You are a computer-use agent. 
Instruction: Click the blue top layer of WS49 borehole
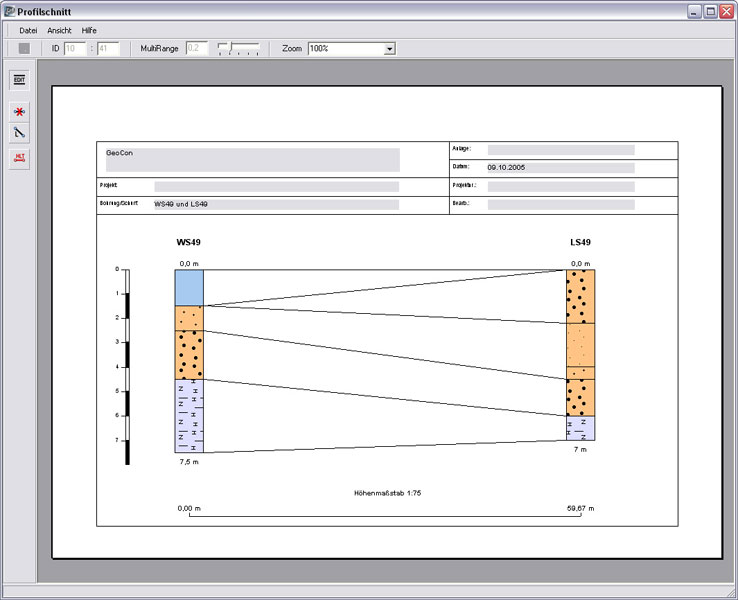click(x=189, y=287)
